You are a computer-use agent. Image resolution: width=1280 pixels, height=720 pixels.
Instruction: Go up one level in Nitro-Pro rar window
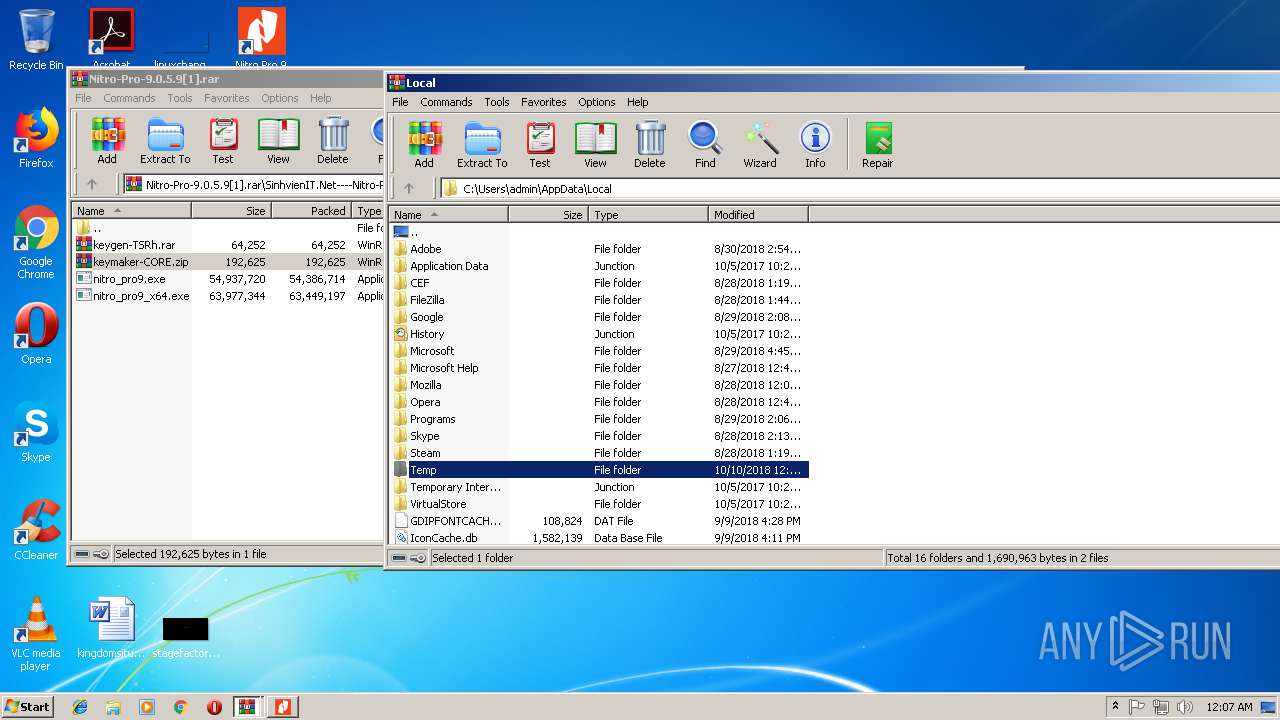92,184
